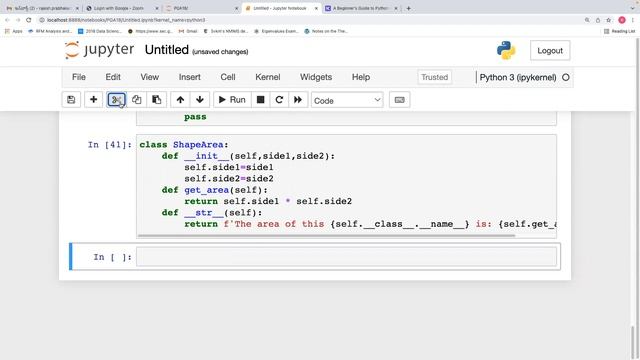
Task: Go forward in browser history
Action: [x=18, y=20]
